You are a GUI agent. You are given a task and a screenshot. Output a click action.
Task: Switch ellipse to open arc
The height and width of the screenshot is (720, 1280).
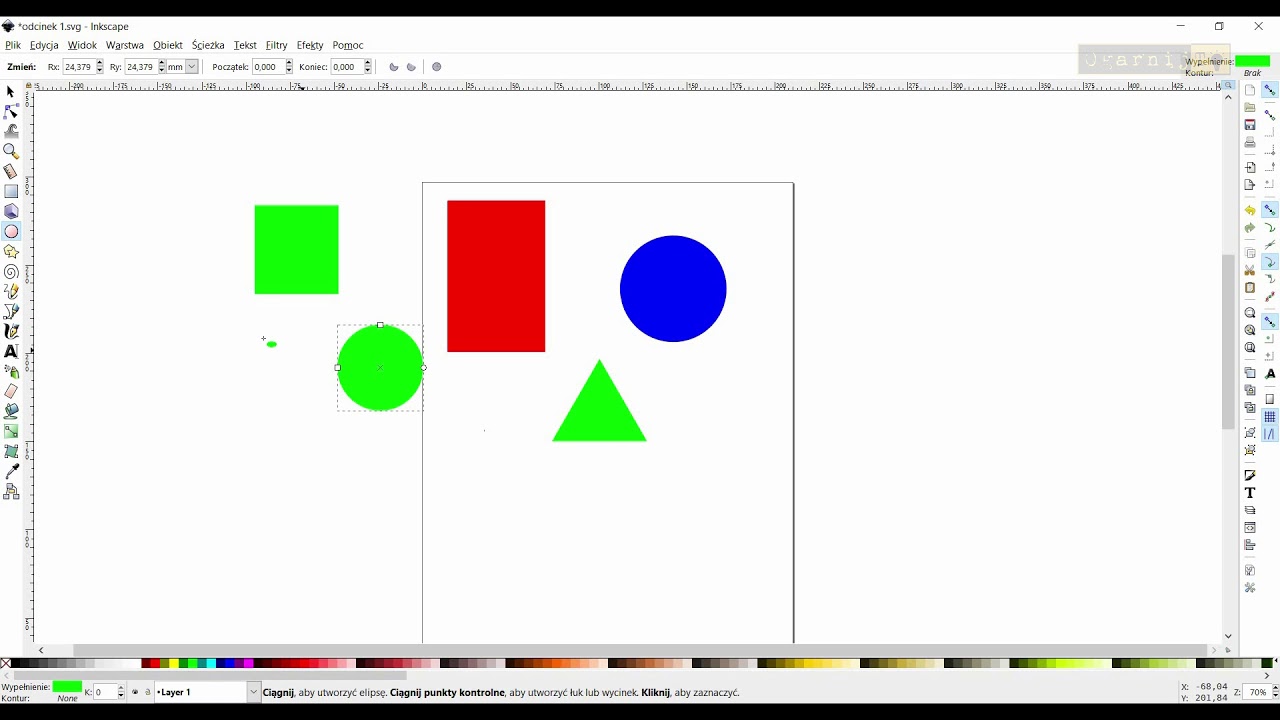click(x=411, y=67)
